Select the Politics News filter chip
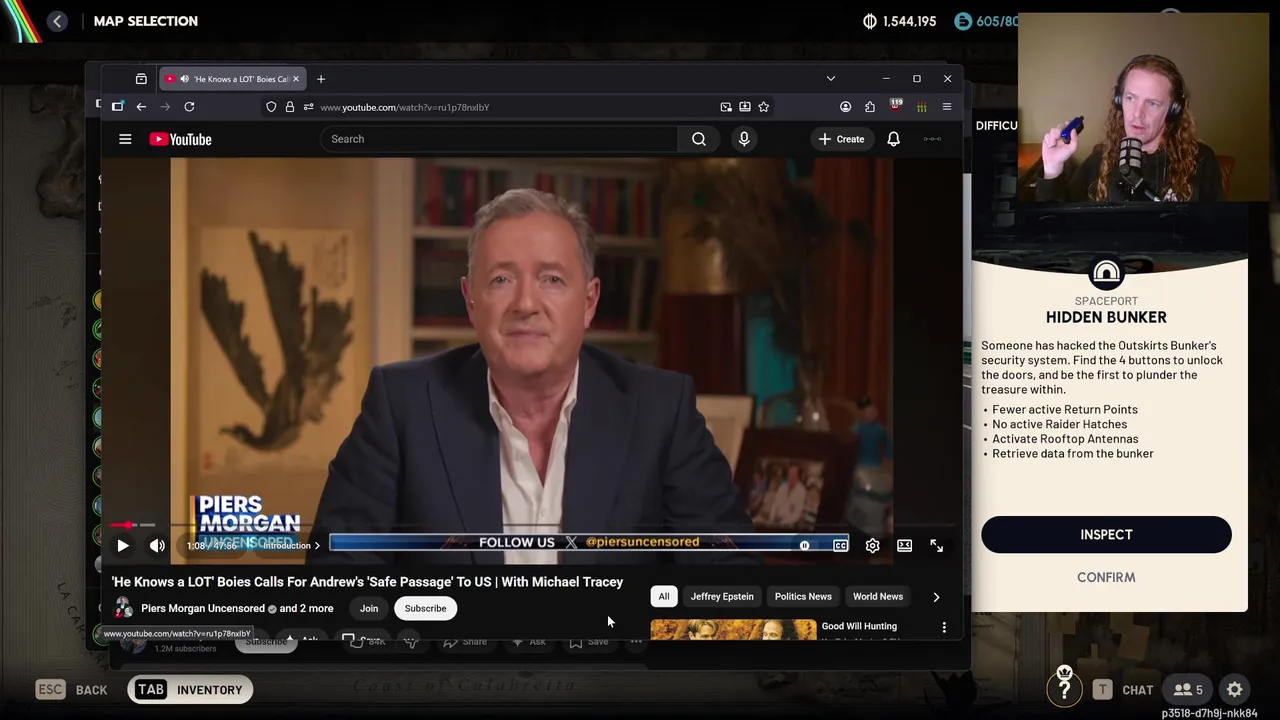 803,597
